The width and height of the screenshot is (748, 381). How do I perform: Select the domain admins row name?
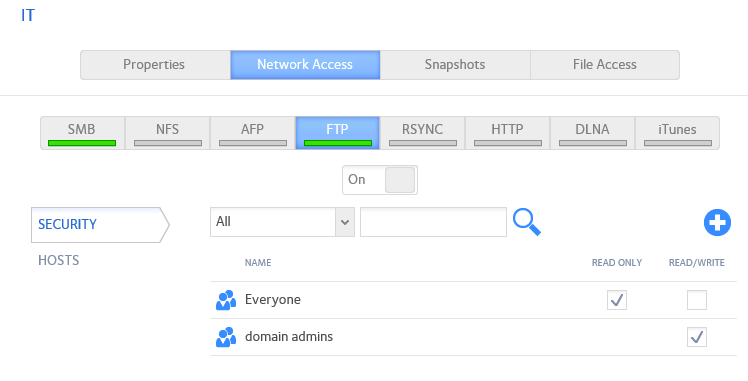(x=289, y=337)
